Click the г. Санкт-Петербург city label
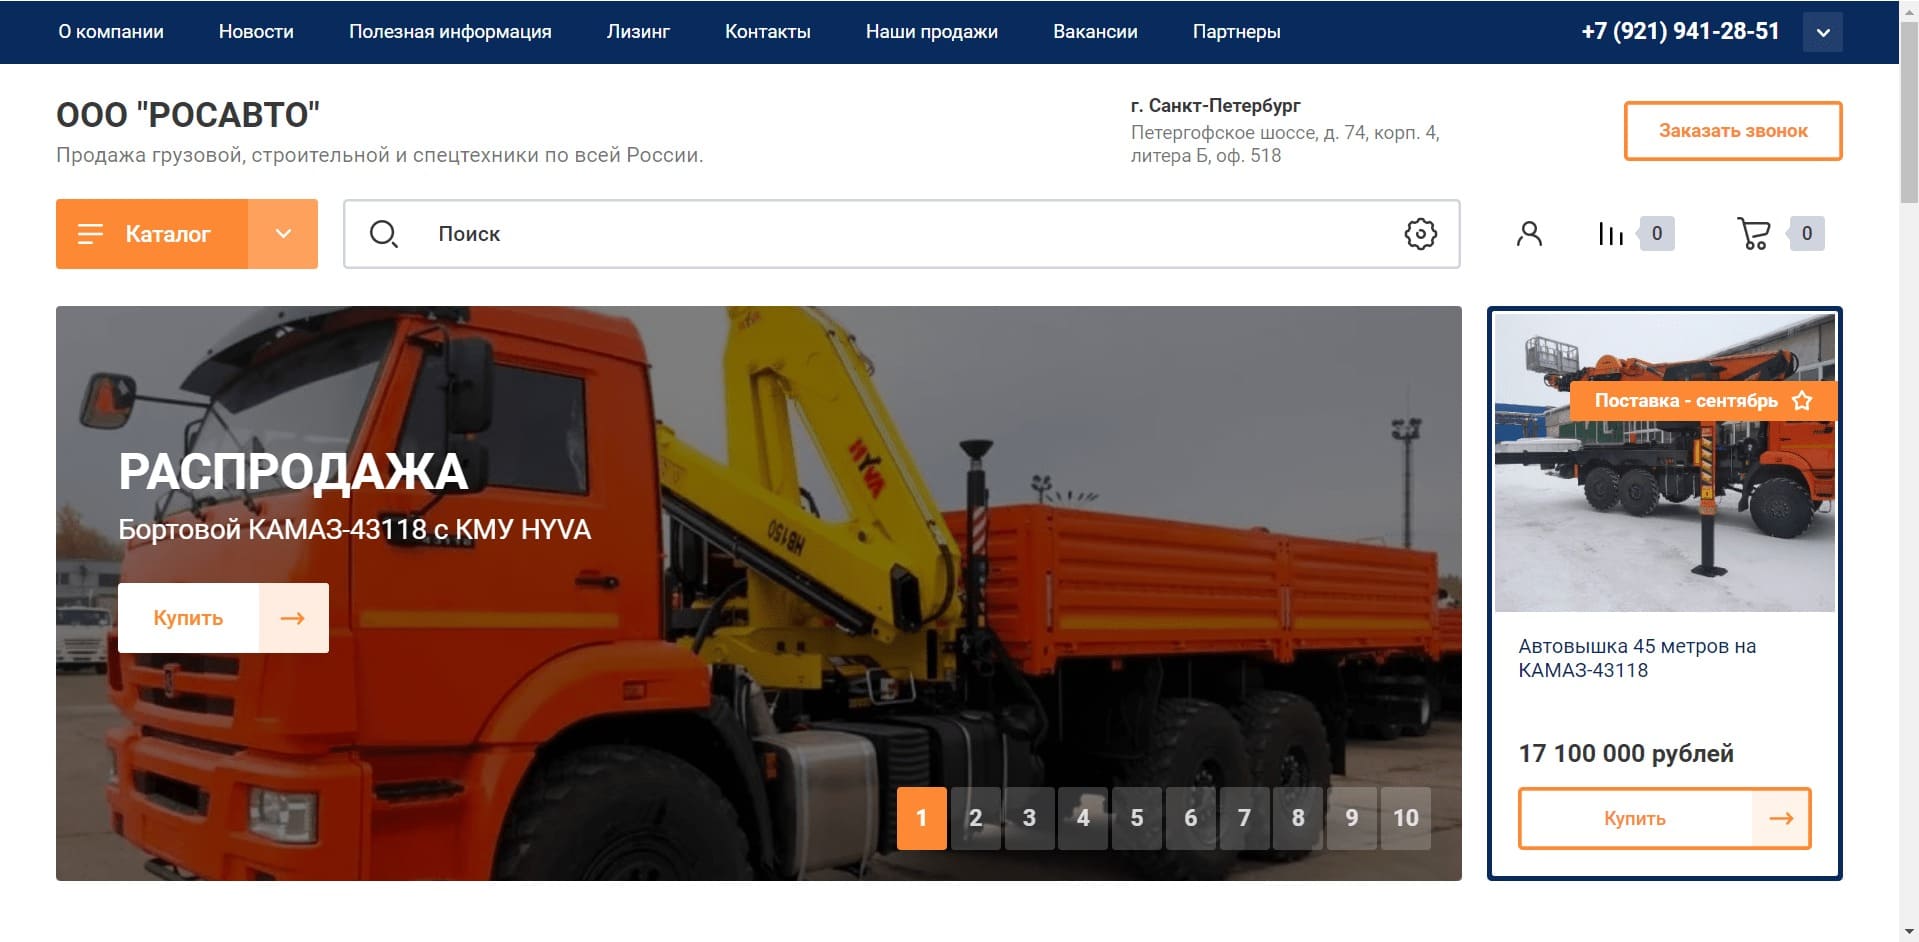The height and width of the screenshot is (942, 1919). pyautogui.click(x=1216, y=106)
